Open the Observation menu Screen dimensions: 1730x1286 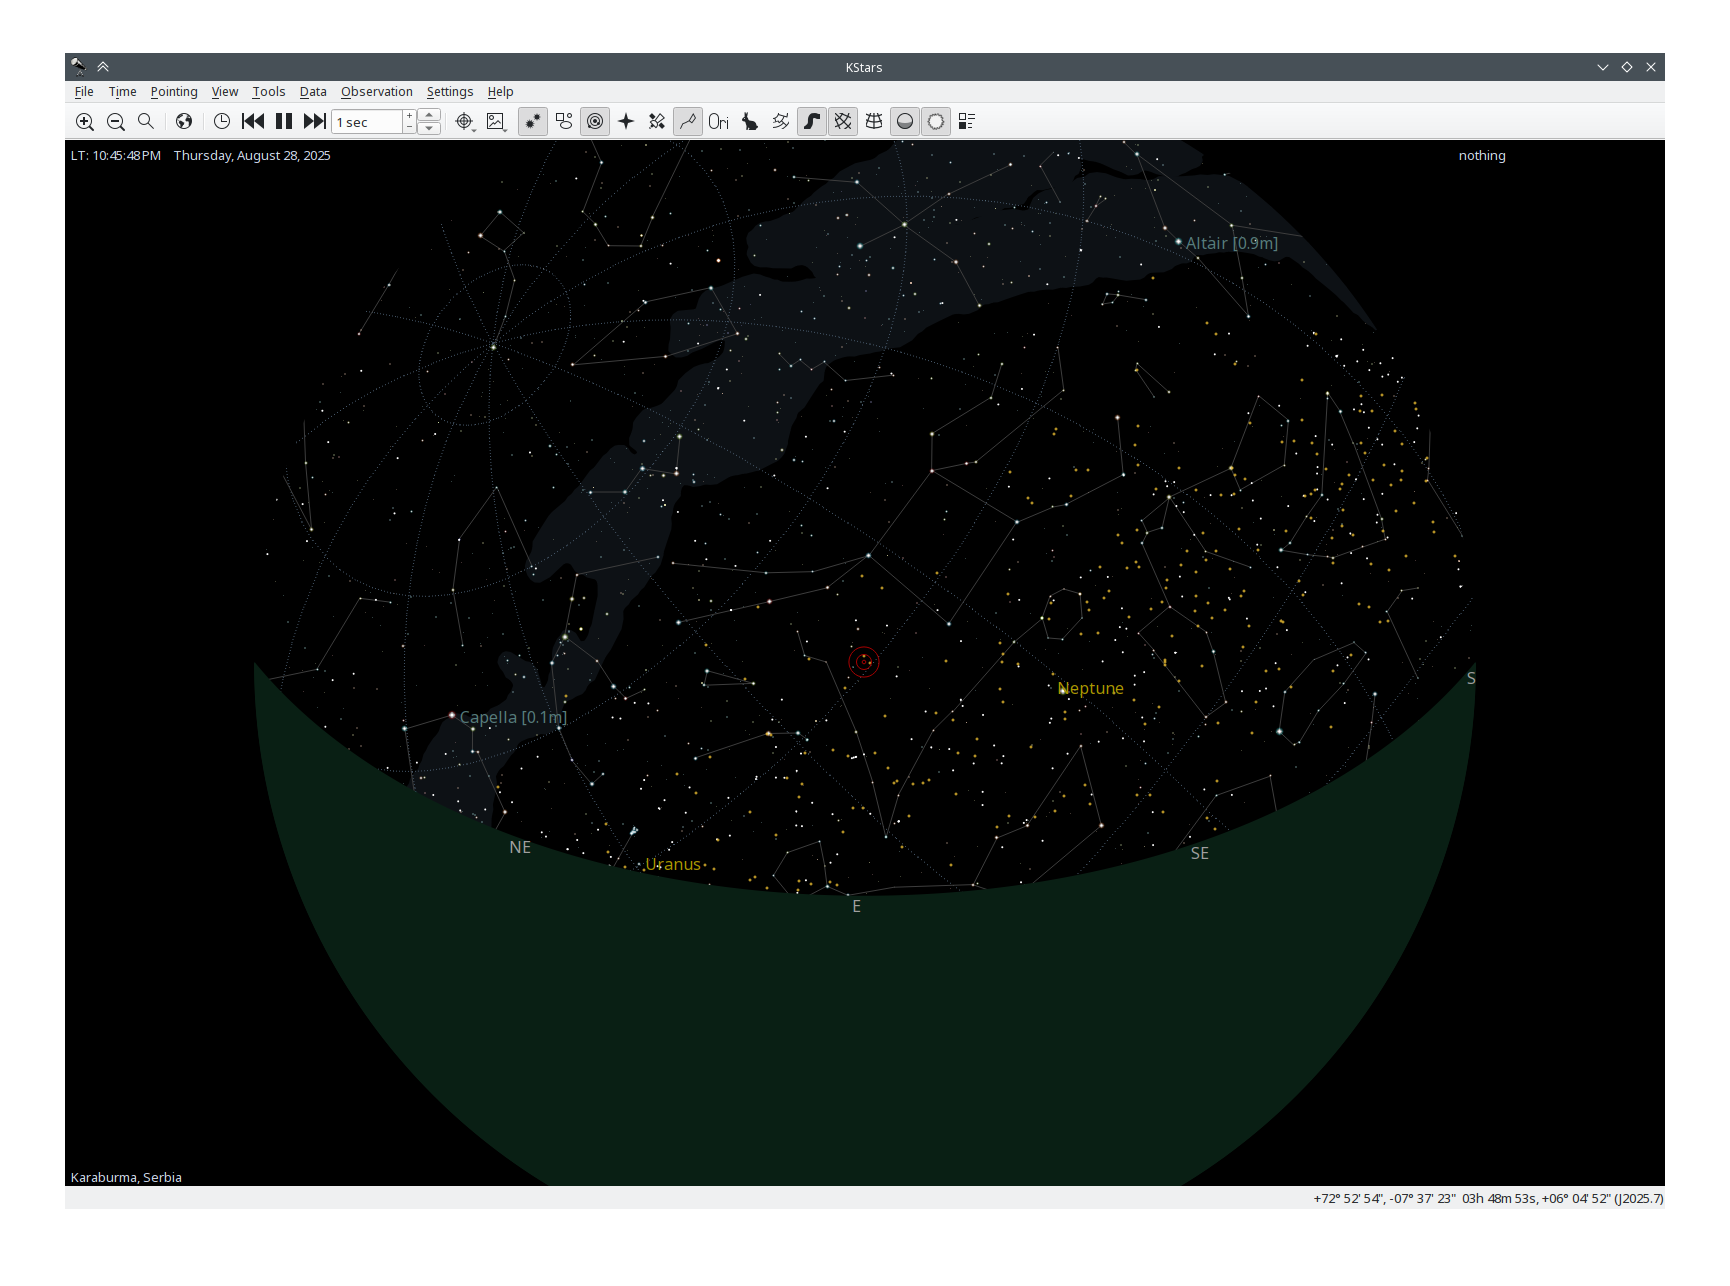point(376,92)
